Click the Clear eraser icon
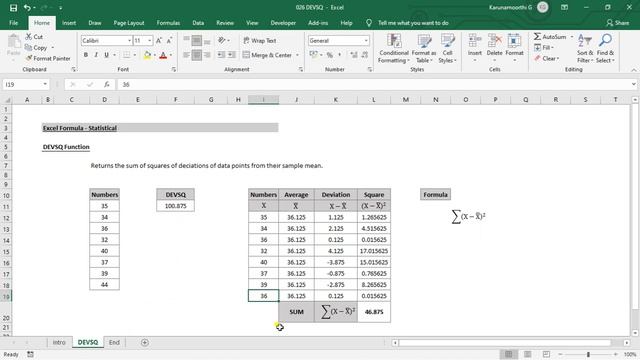640x360 pixels. [x=537, y=58]
